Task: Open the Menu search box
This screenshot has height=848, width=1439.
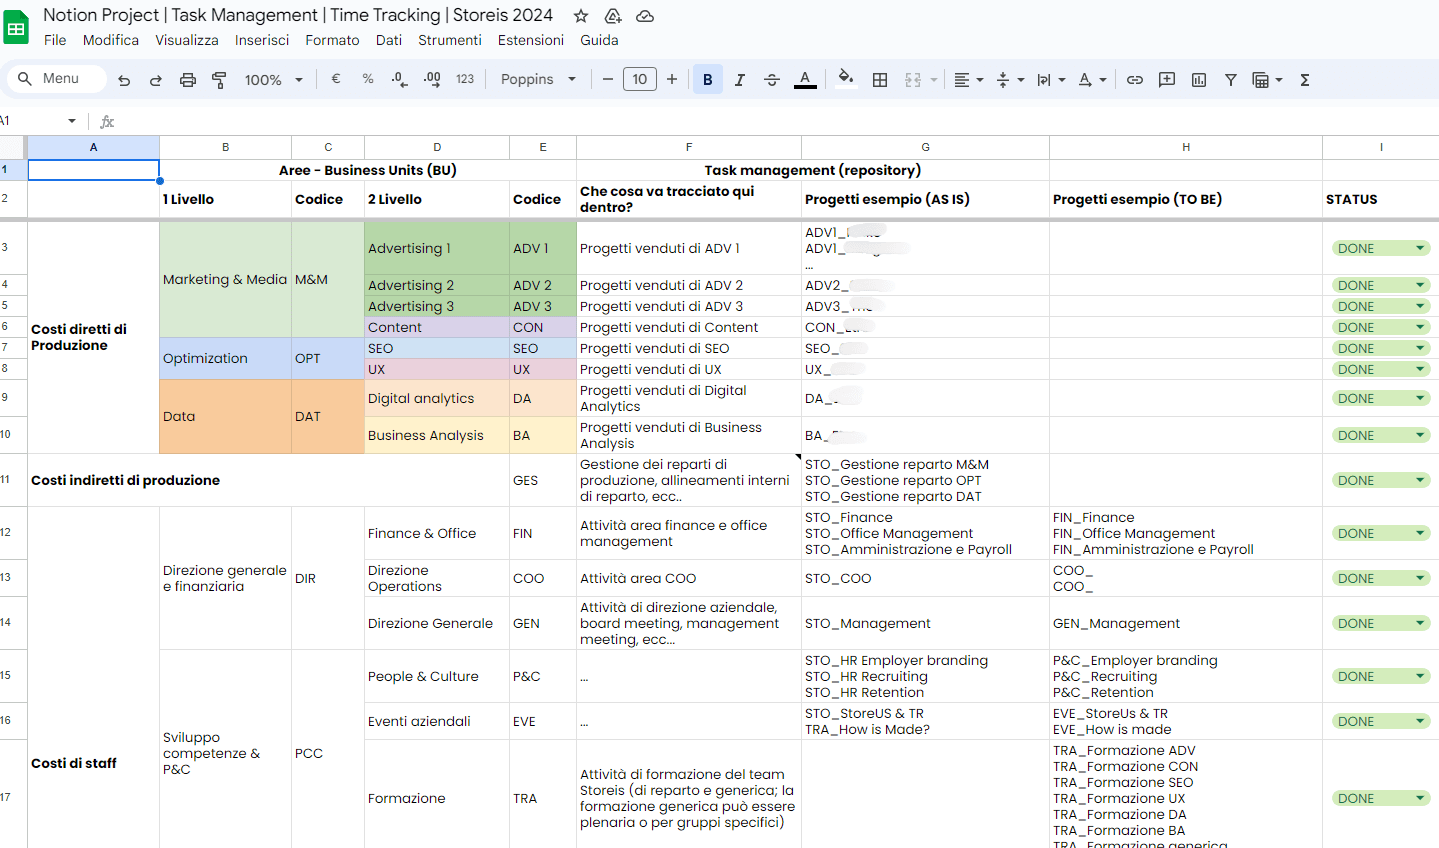Action: [x=56, y=78]
